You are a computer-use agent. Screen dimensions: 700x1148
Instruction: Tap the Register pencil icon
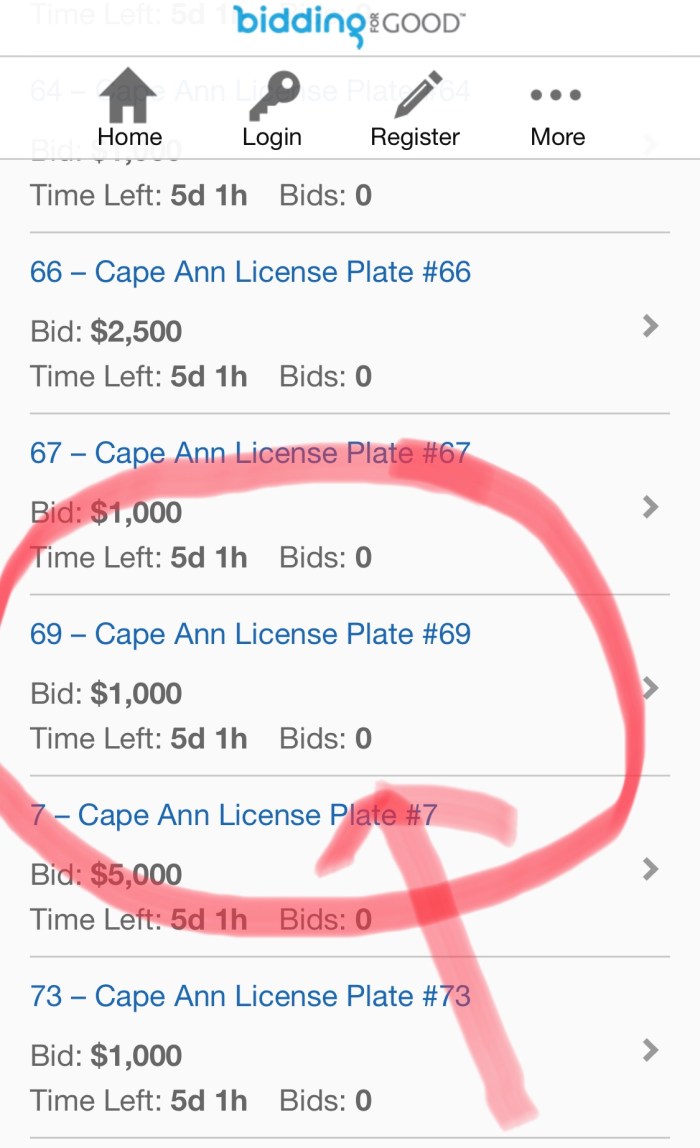tap(416, 95)
